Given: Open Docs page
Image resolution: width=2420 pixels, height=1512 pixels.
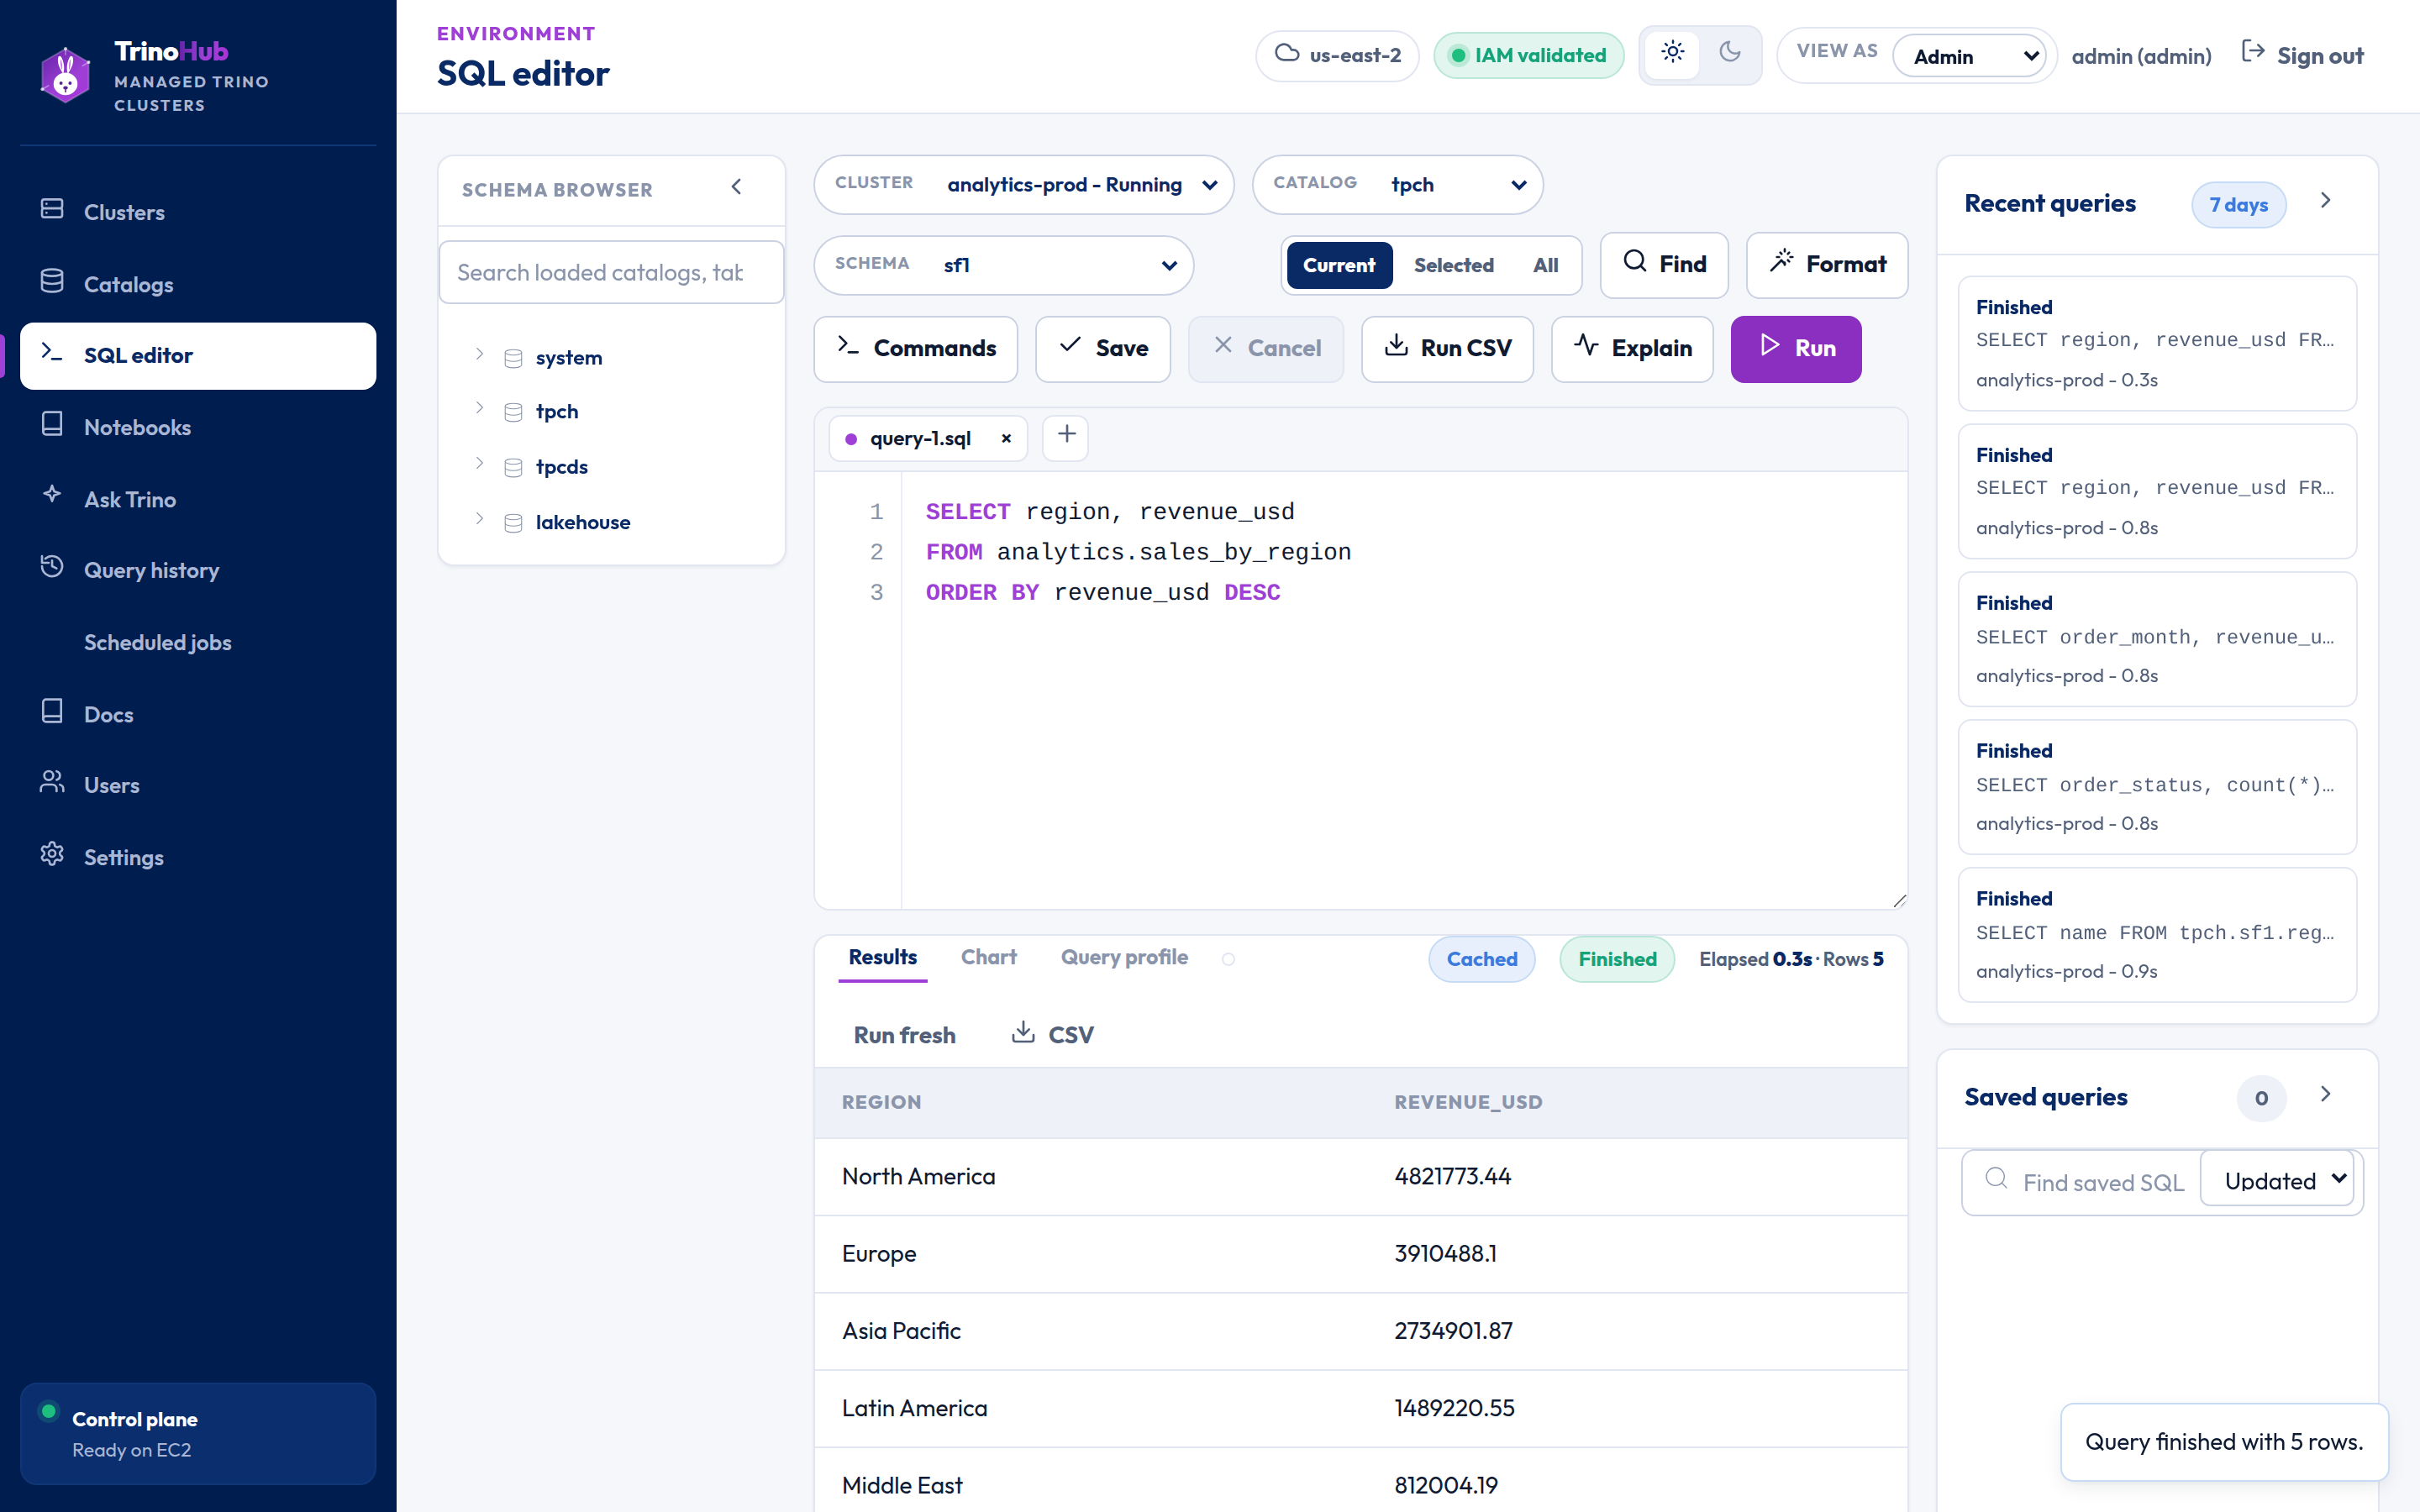Looking at the screenshot, I should pos(198,714).
